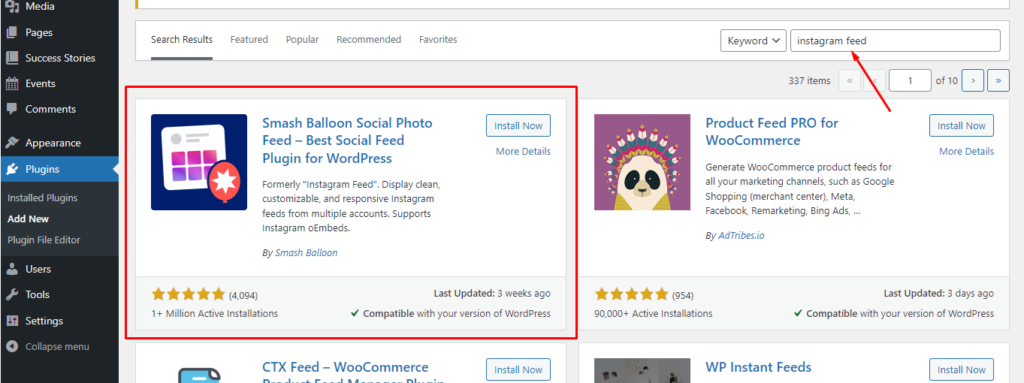1024x383 pixels.
Task: Click the Pages icon in sidebar
Action: click(12, 32)
